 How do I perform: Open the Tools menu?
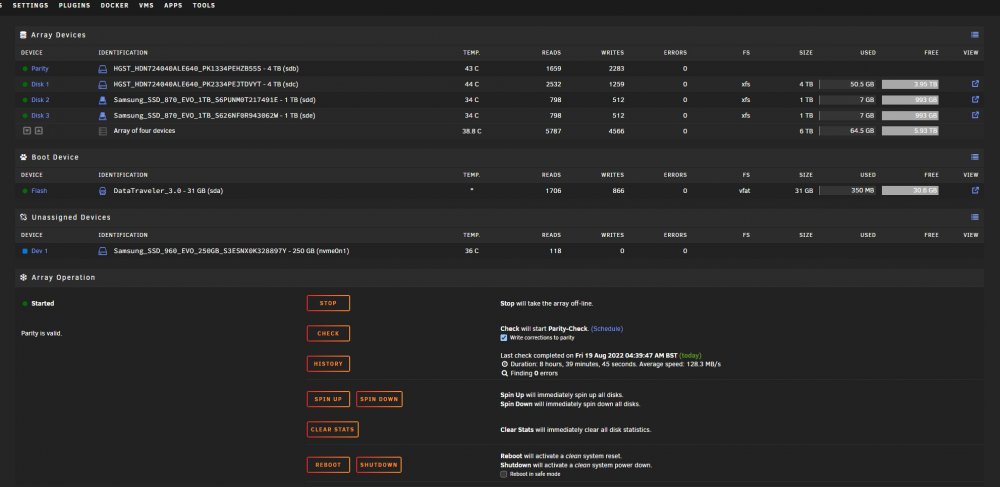[x=203, y=6]
